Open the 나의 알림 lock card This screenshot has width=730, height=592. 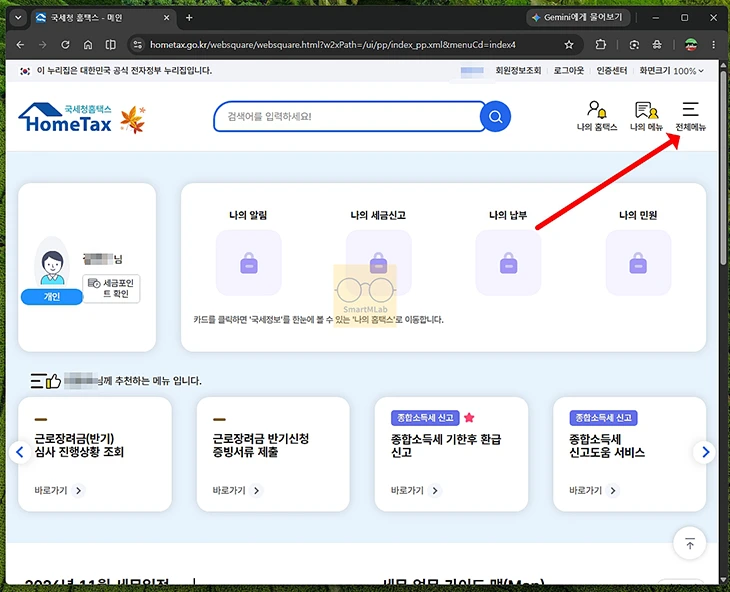click(x=249, y=262)
